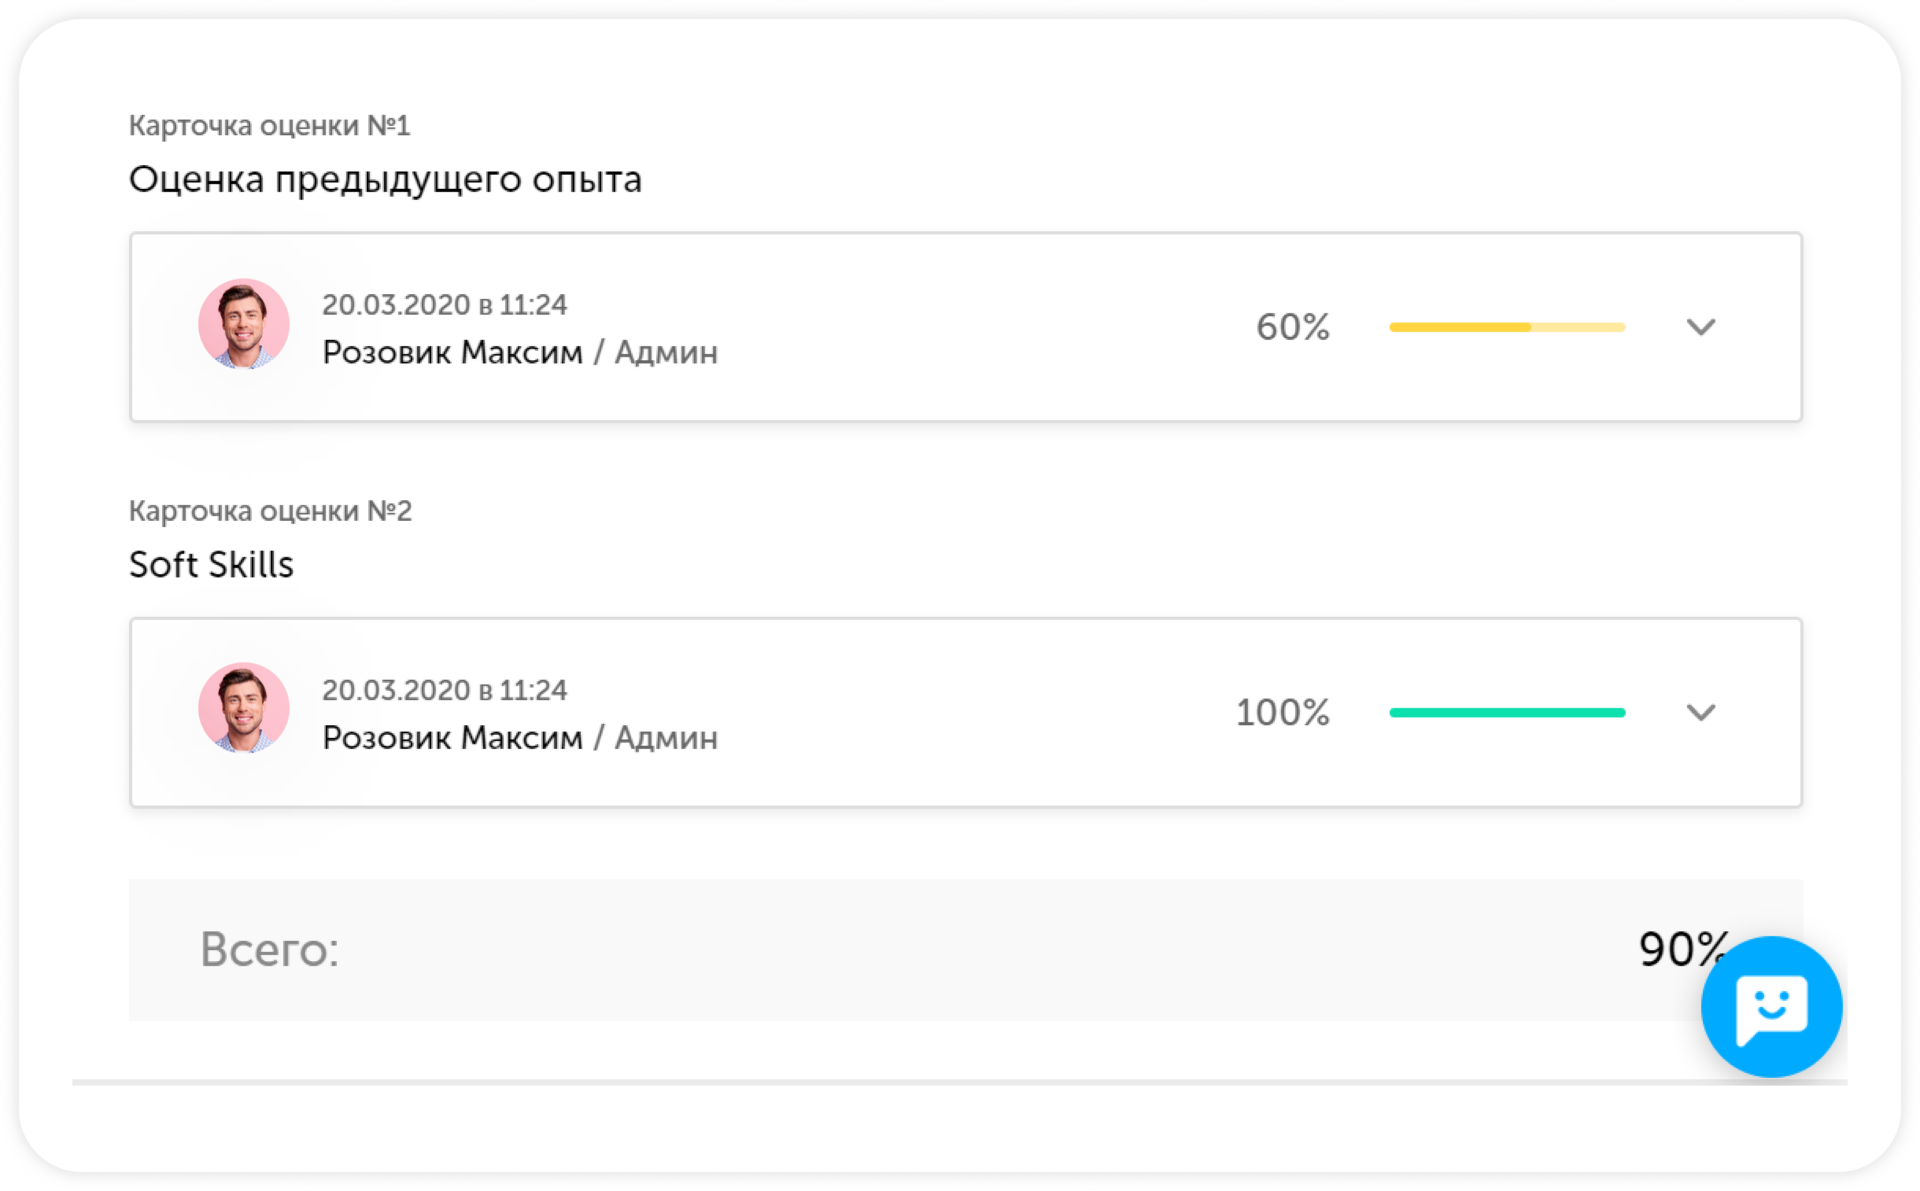Image resolution: width=1920 pixels, height=1191 pixels.
Task: Click the Soft Skills heading
Action: (x=211, y=564)
